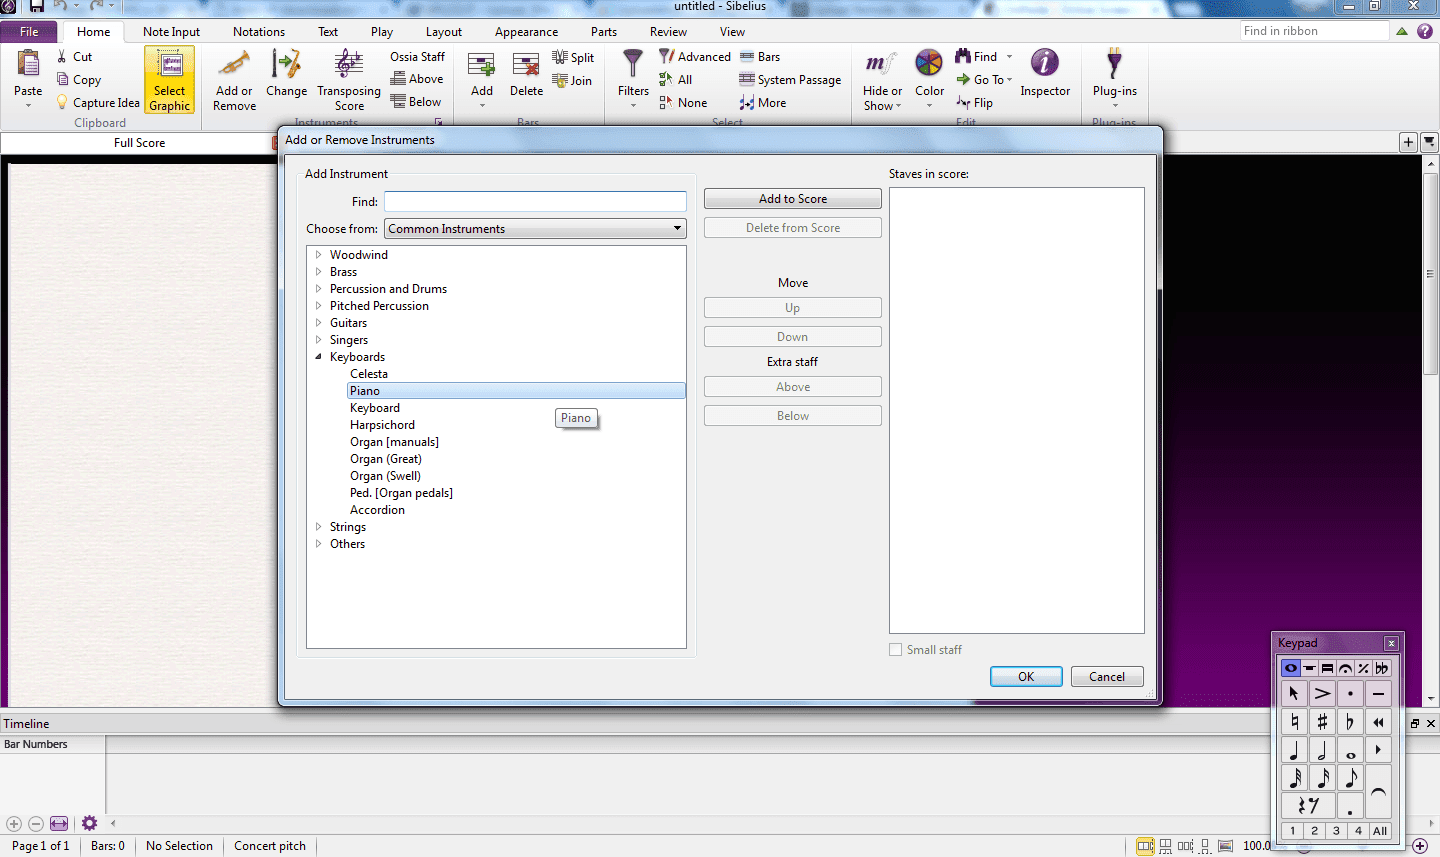This screenshot has width=1440, height=857.
Task: Select Keypad voice 4 button
Action: [x=1358, y=830]
